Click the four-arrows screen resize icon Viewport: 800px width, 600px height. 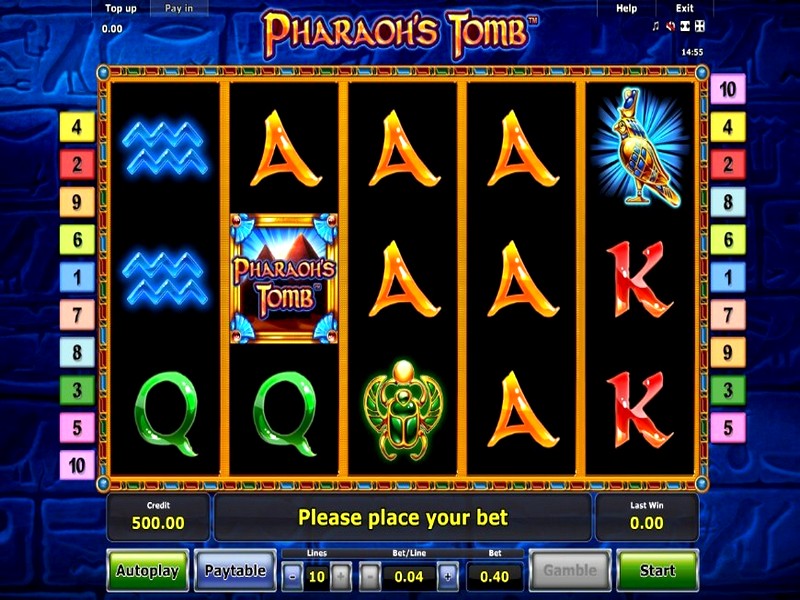700,26
